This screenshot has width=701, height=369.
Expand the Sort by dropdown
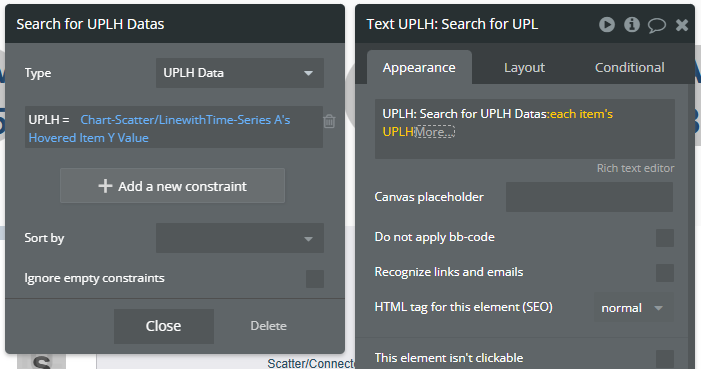(240, 238)
